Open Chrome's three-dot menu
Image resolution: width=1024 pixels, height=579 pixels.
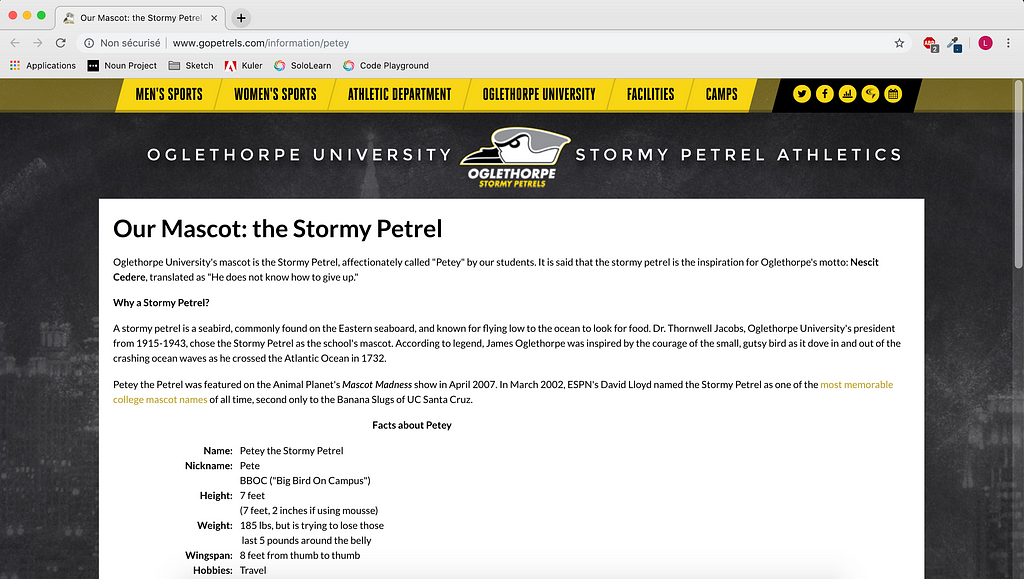coord(1008,43)
